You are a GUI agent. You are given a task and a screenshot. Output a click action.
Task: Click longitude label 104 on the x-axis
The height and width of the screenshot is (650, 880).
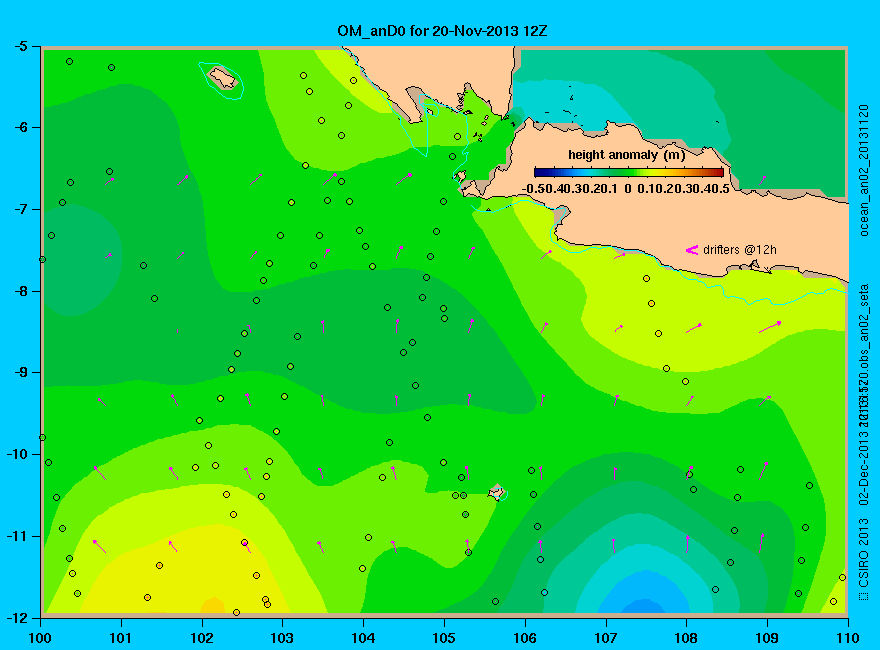[363, 638]
